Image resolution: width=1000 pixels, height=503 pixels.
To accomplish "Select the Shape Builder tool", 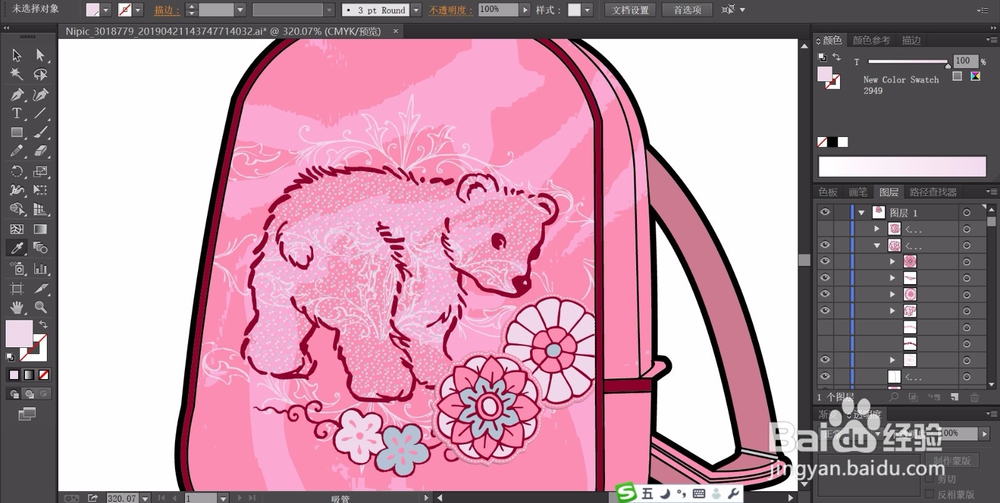I will click(x=17, y=209).
